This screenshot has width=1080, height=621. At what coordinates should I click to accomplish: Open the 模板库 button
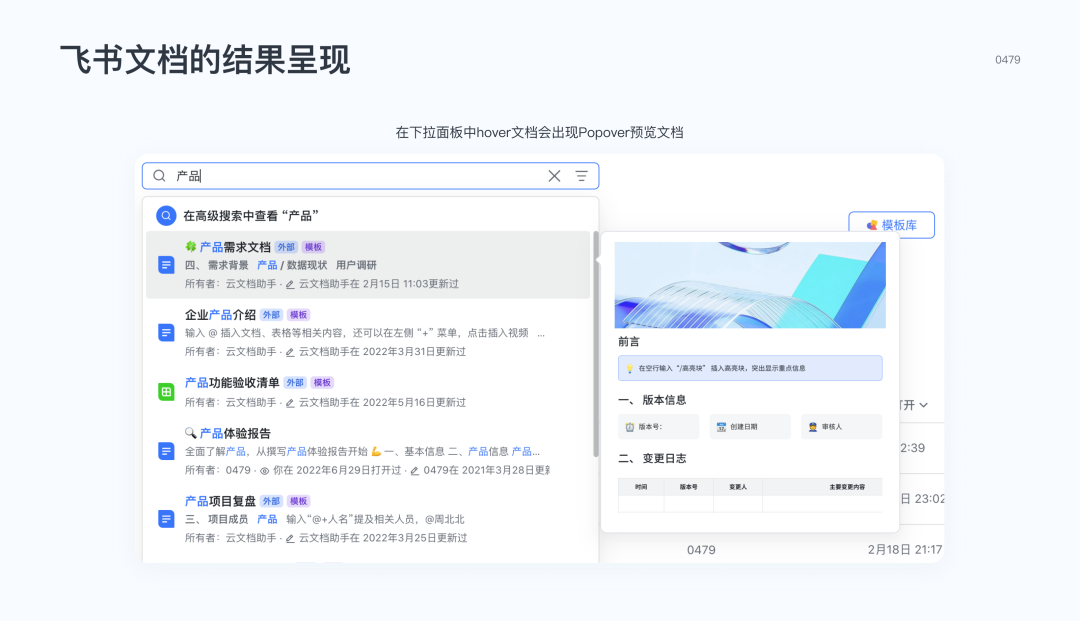coord(891,225)
